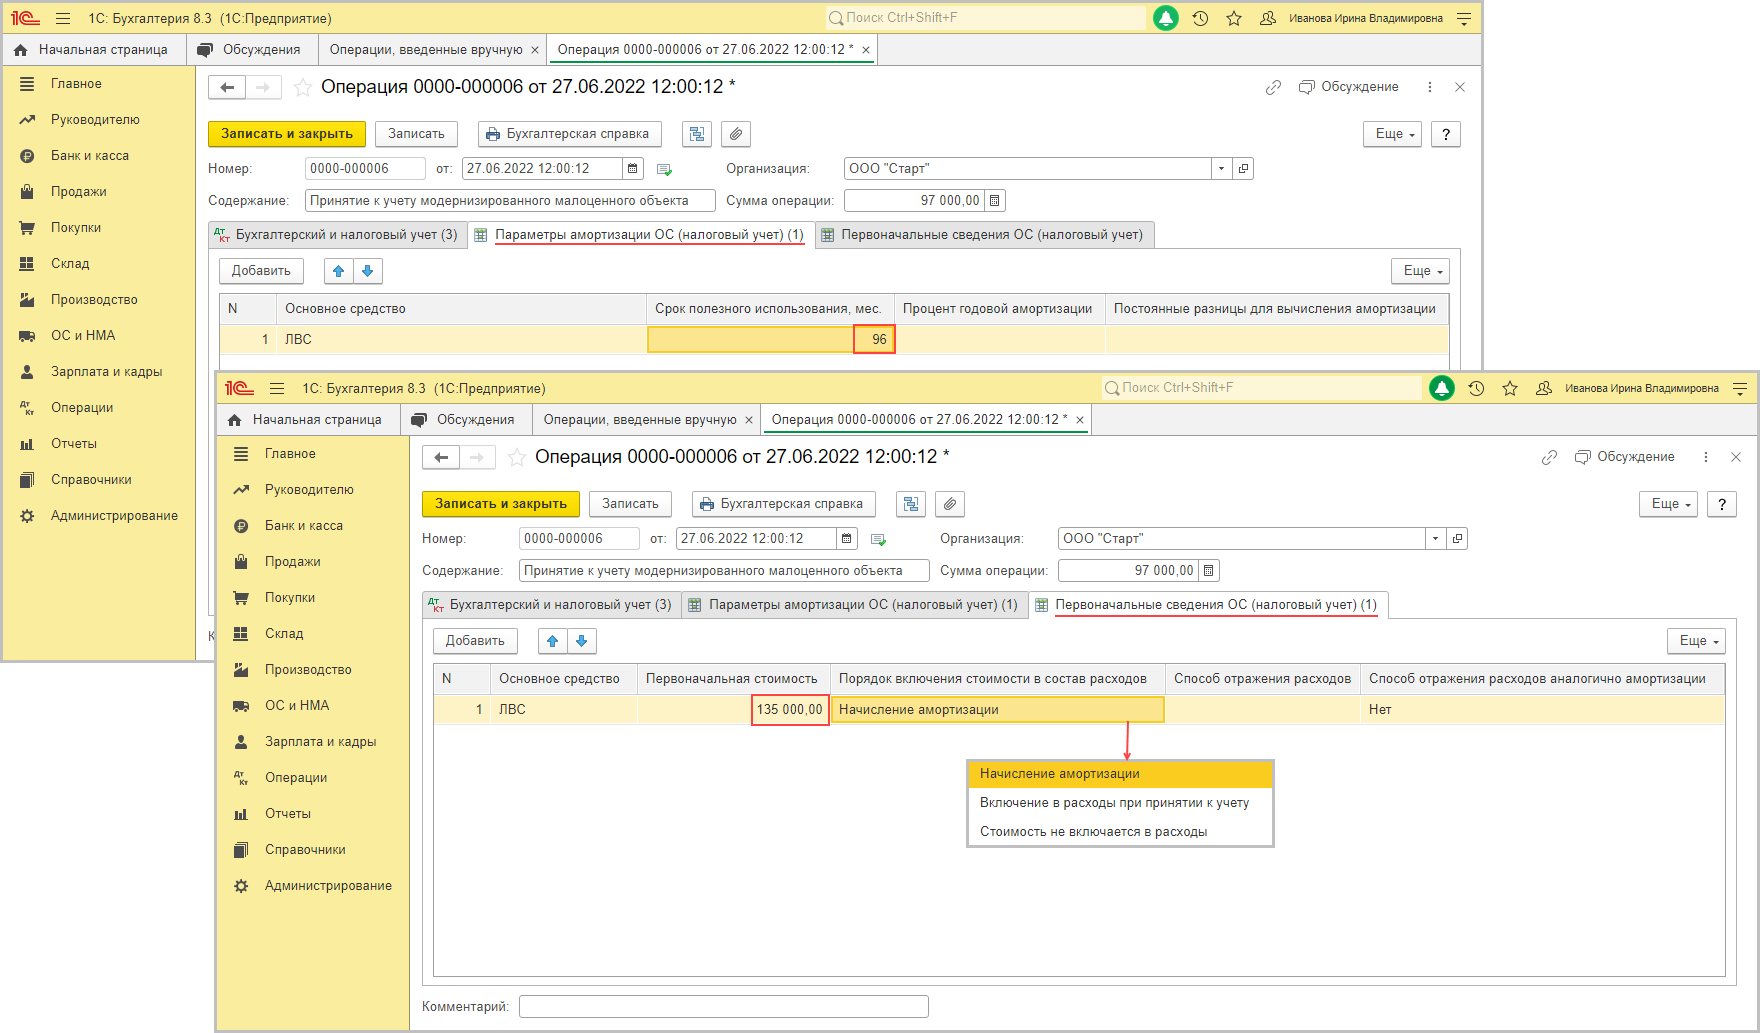Open the toolbar Еще menu in the front window
The image size is (1760, 1033).
(x=1668, y=504)
